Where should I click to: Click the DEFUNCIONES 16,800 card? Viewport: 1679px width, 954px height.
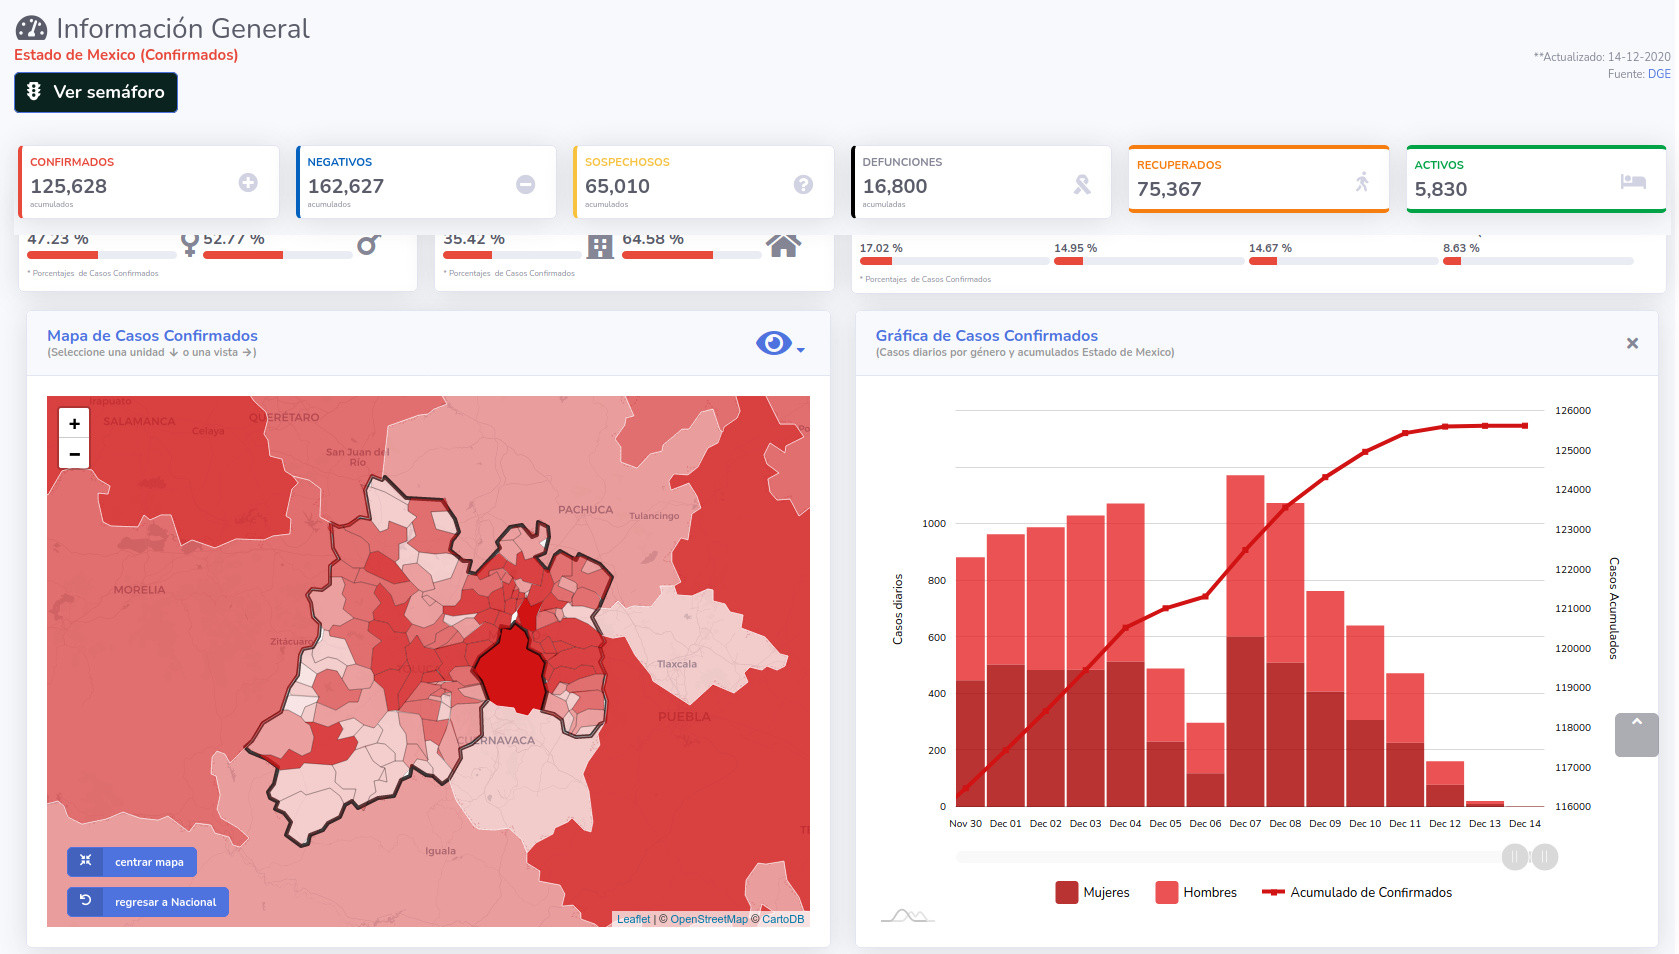coord(981,182)
